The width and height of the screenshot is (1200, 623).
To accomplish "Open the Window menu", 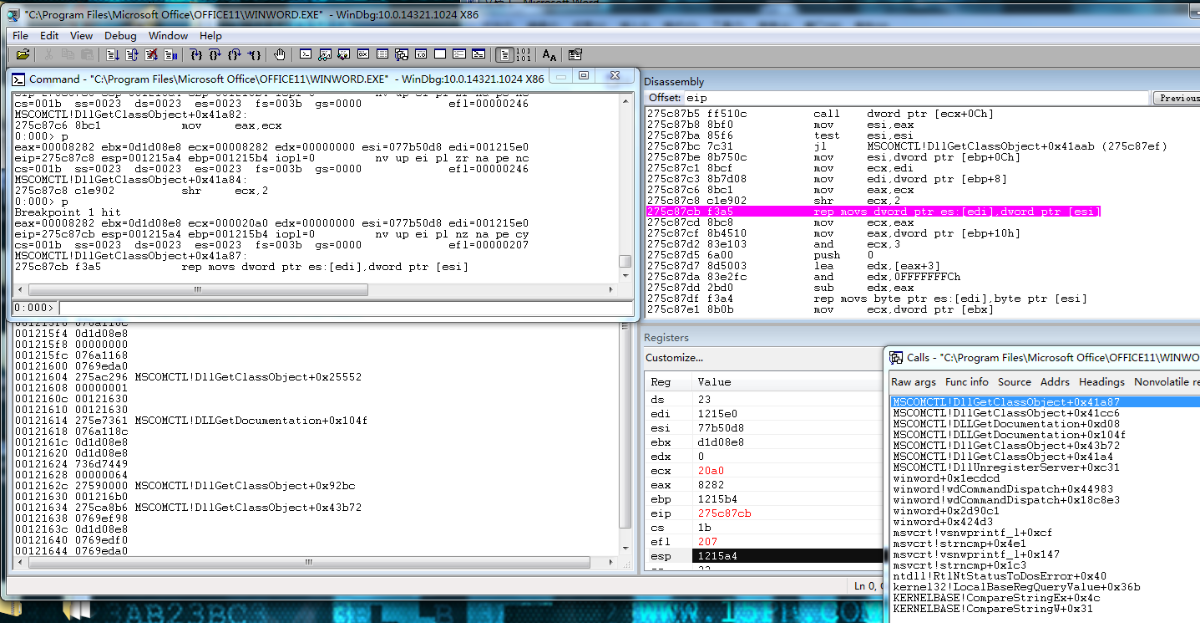I will coord(168,36).
